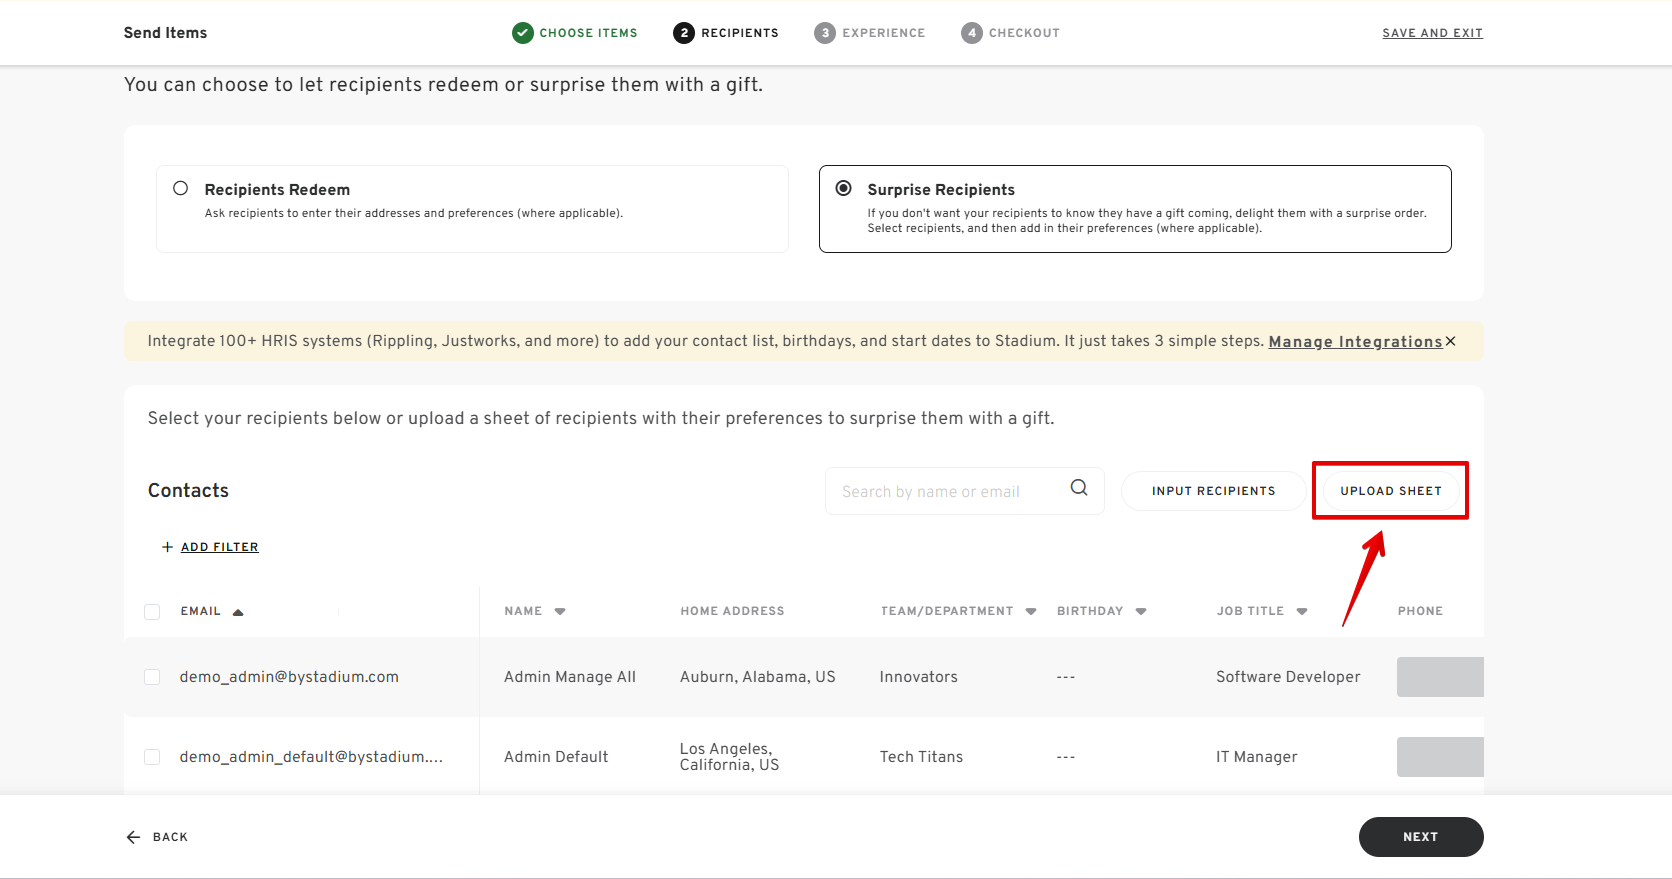Select the Surprise Recipients radio button
The height and width of the screenshot is (879, 1672).
(844, 188)
